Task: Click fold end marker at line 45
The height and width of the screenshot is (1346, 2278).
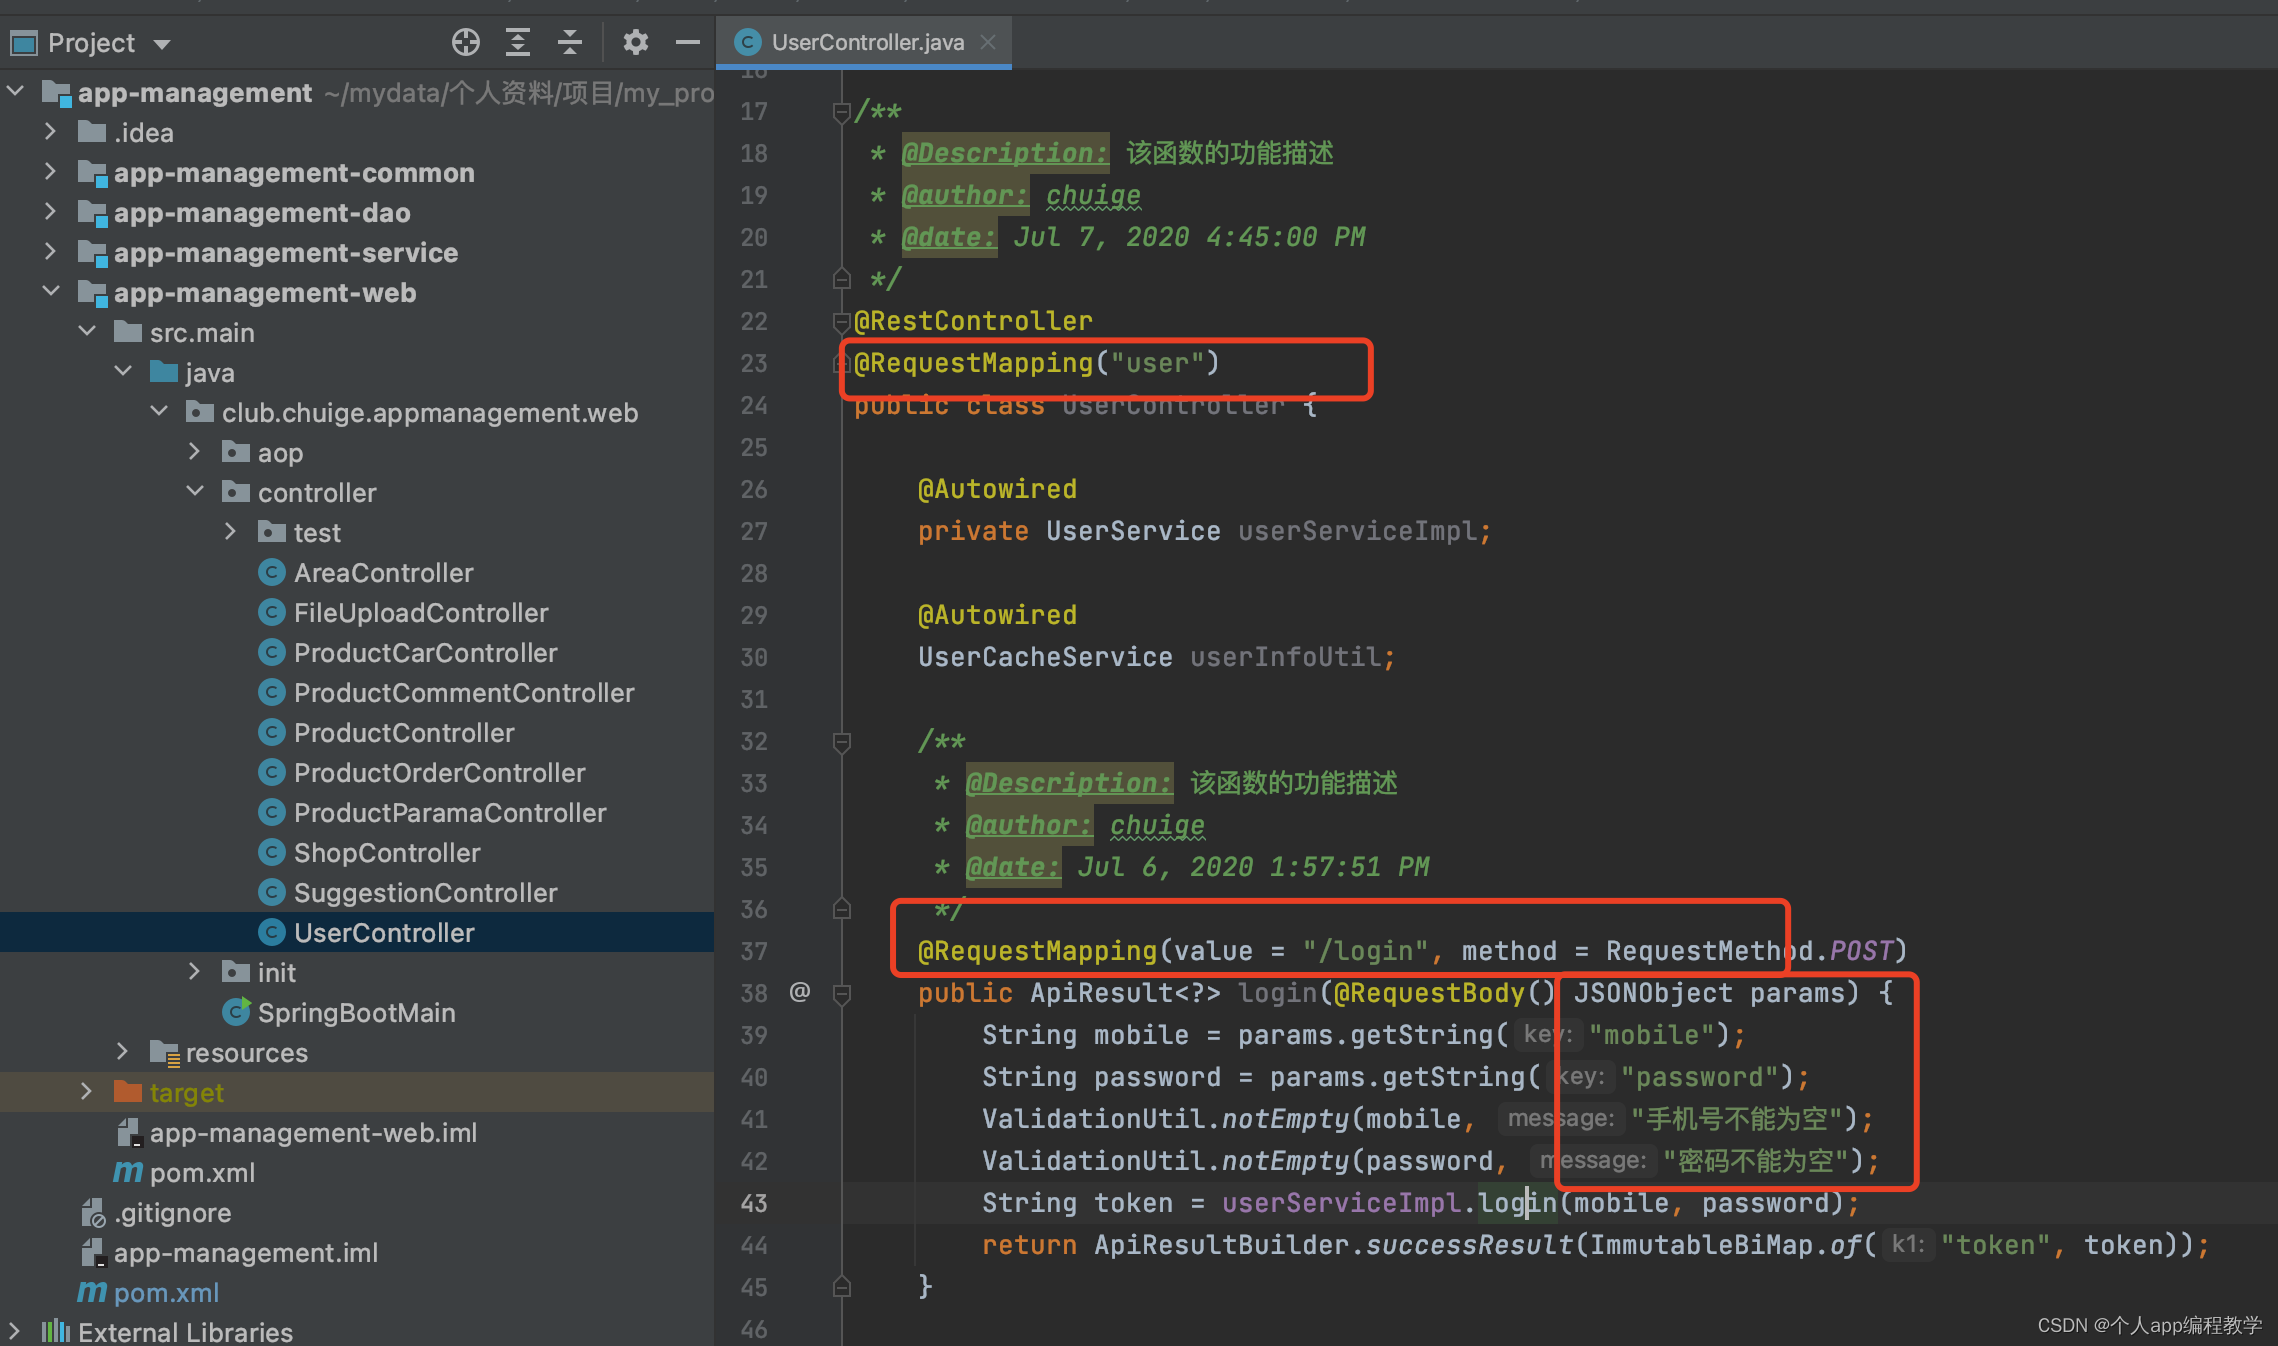Action: (842, 1287)
